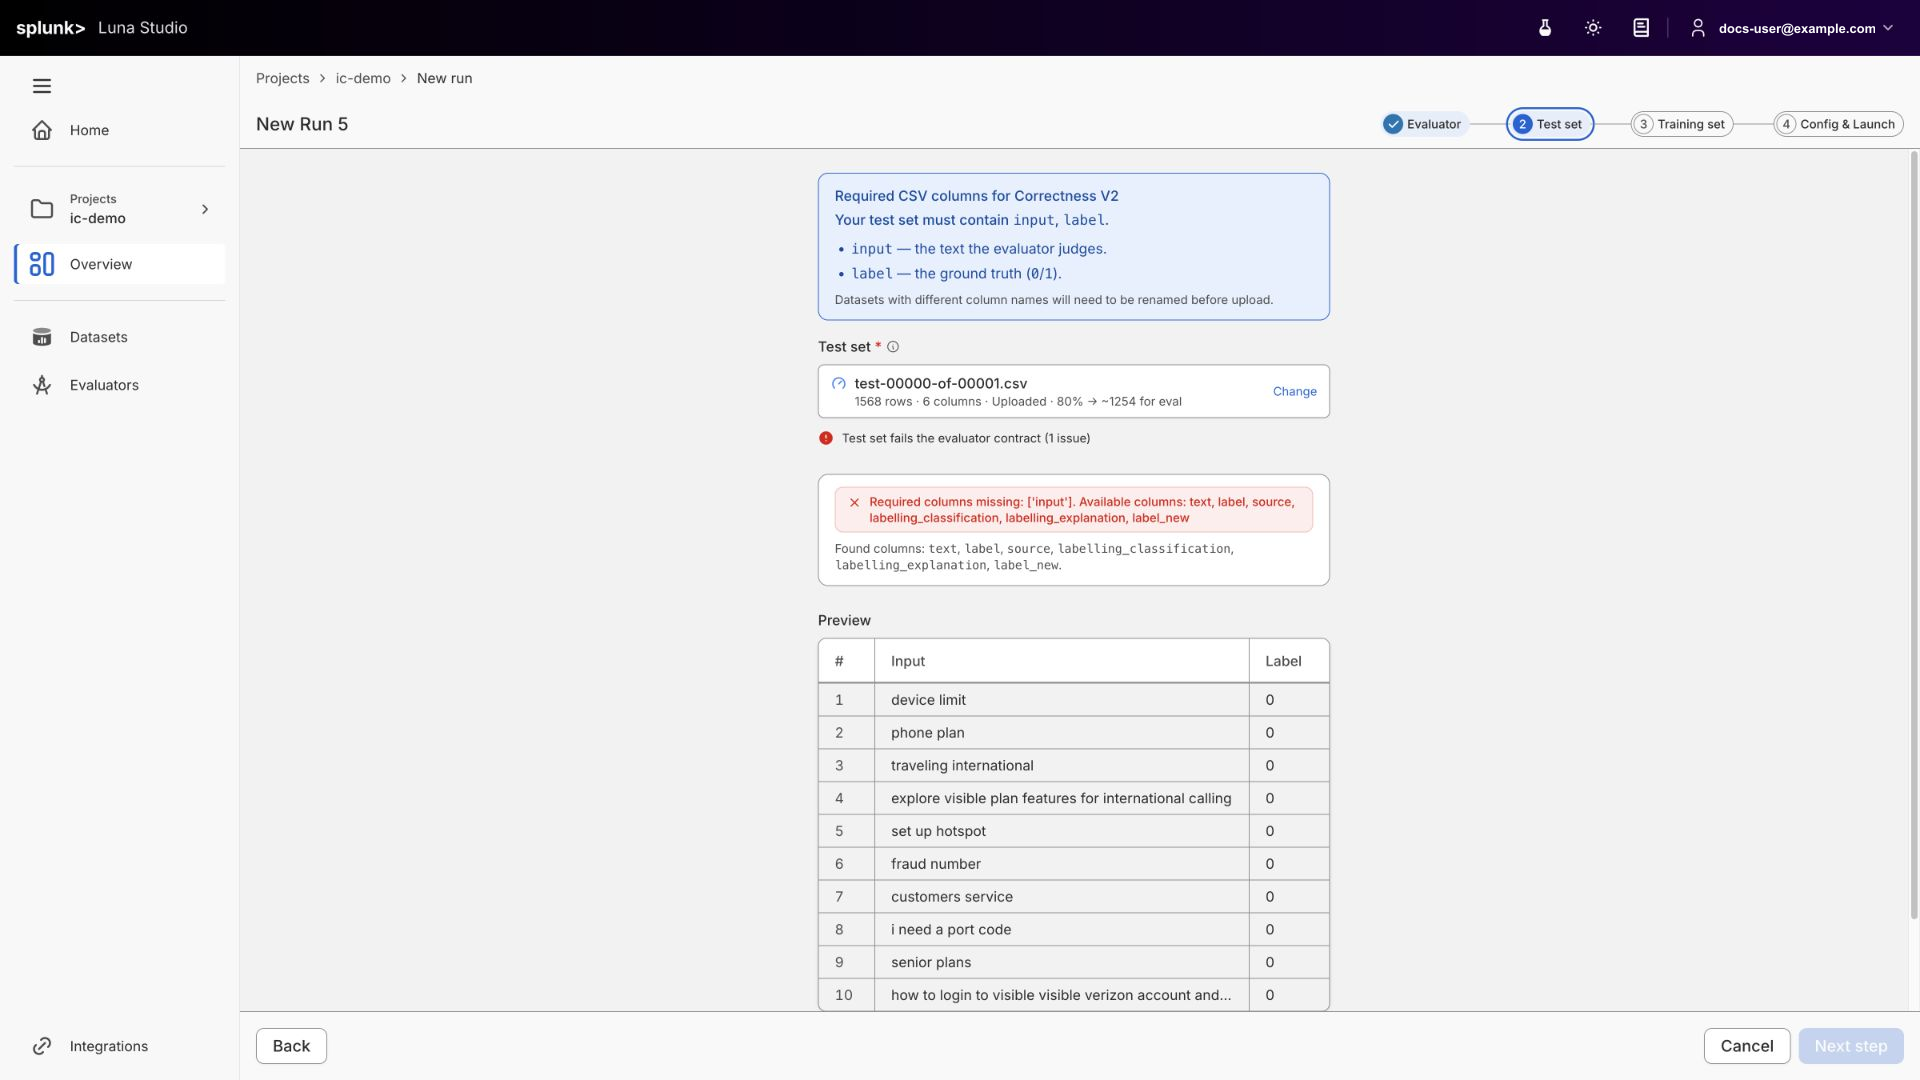Select the 'i need a port code' row

[1073, 930]
